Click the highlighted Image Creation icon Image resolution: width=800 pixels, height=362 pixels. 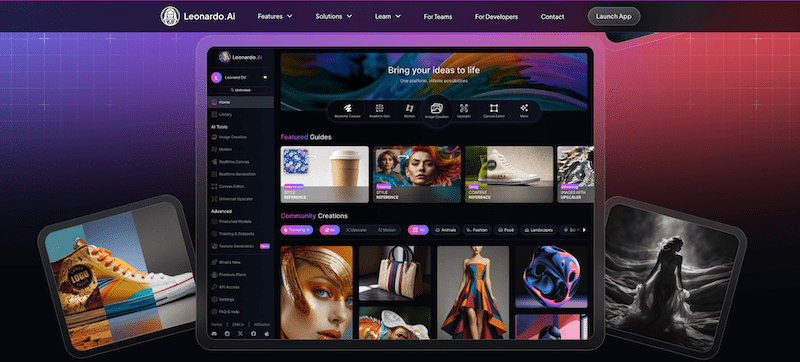(x=436, y=108)
